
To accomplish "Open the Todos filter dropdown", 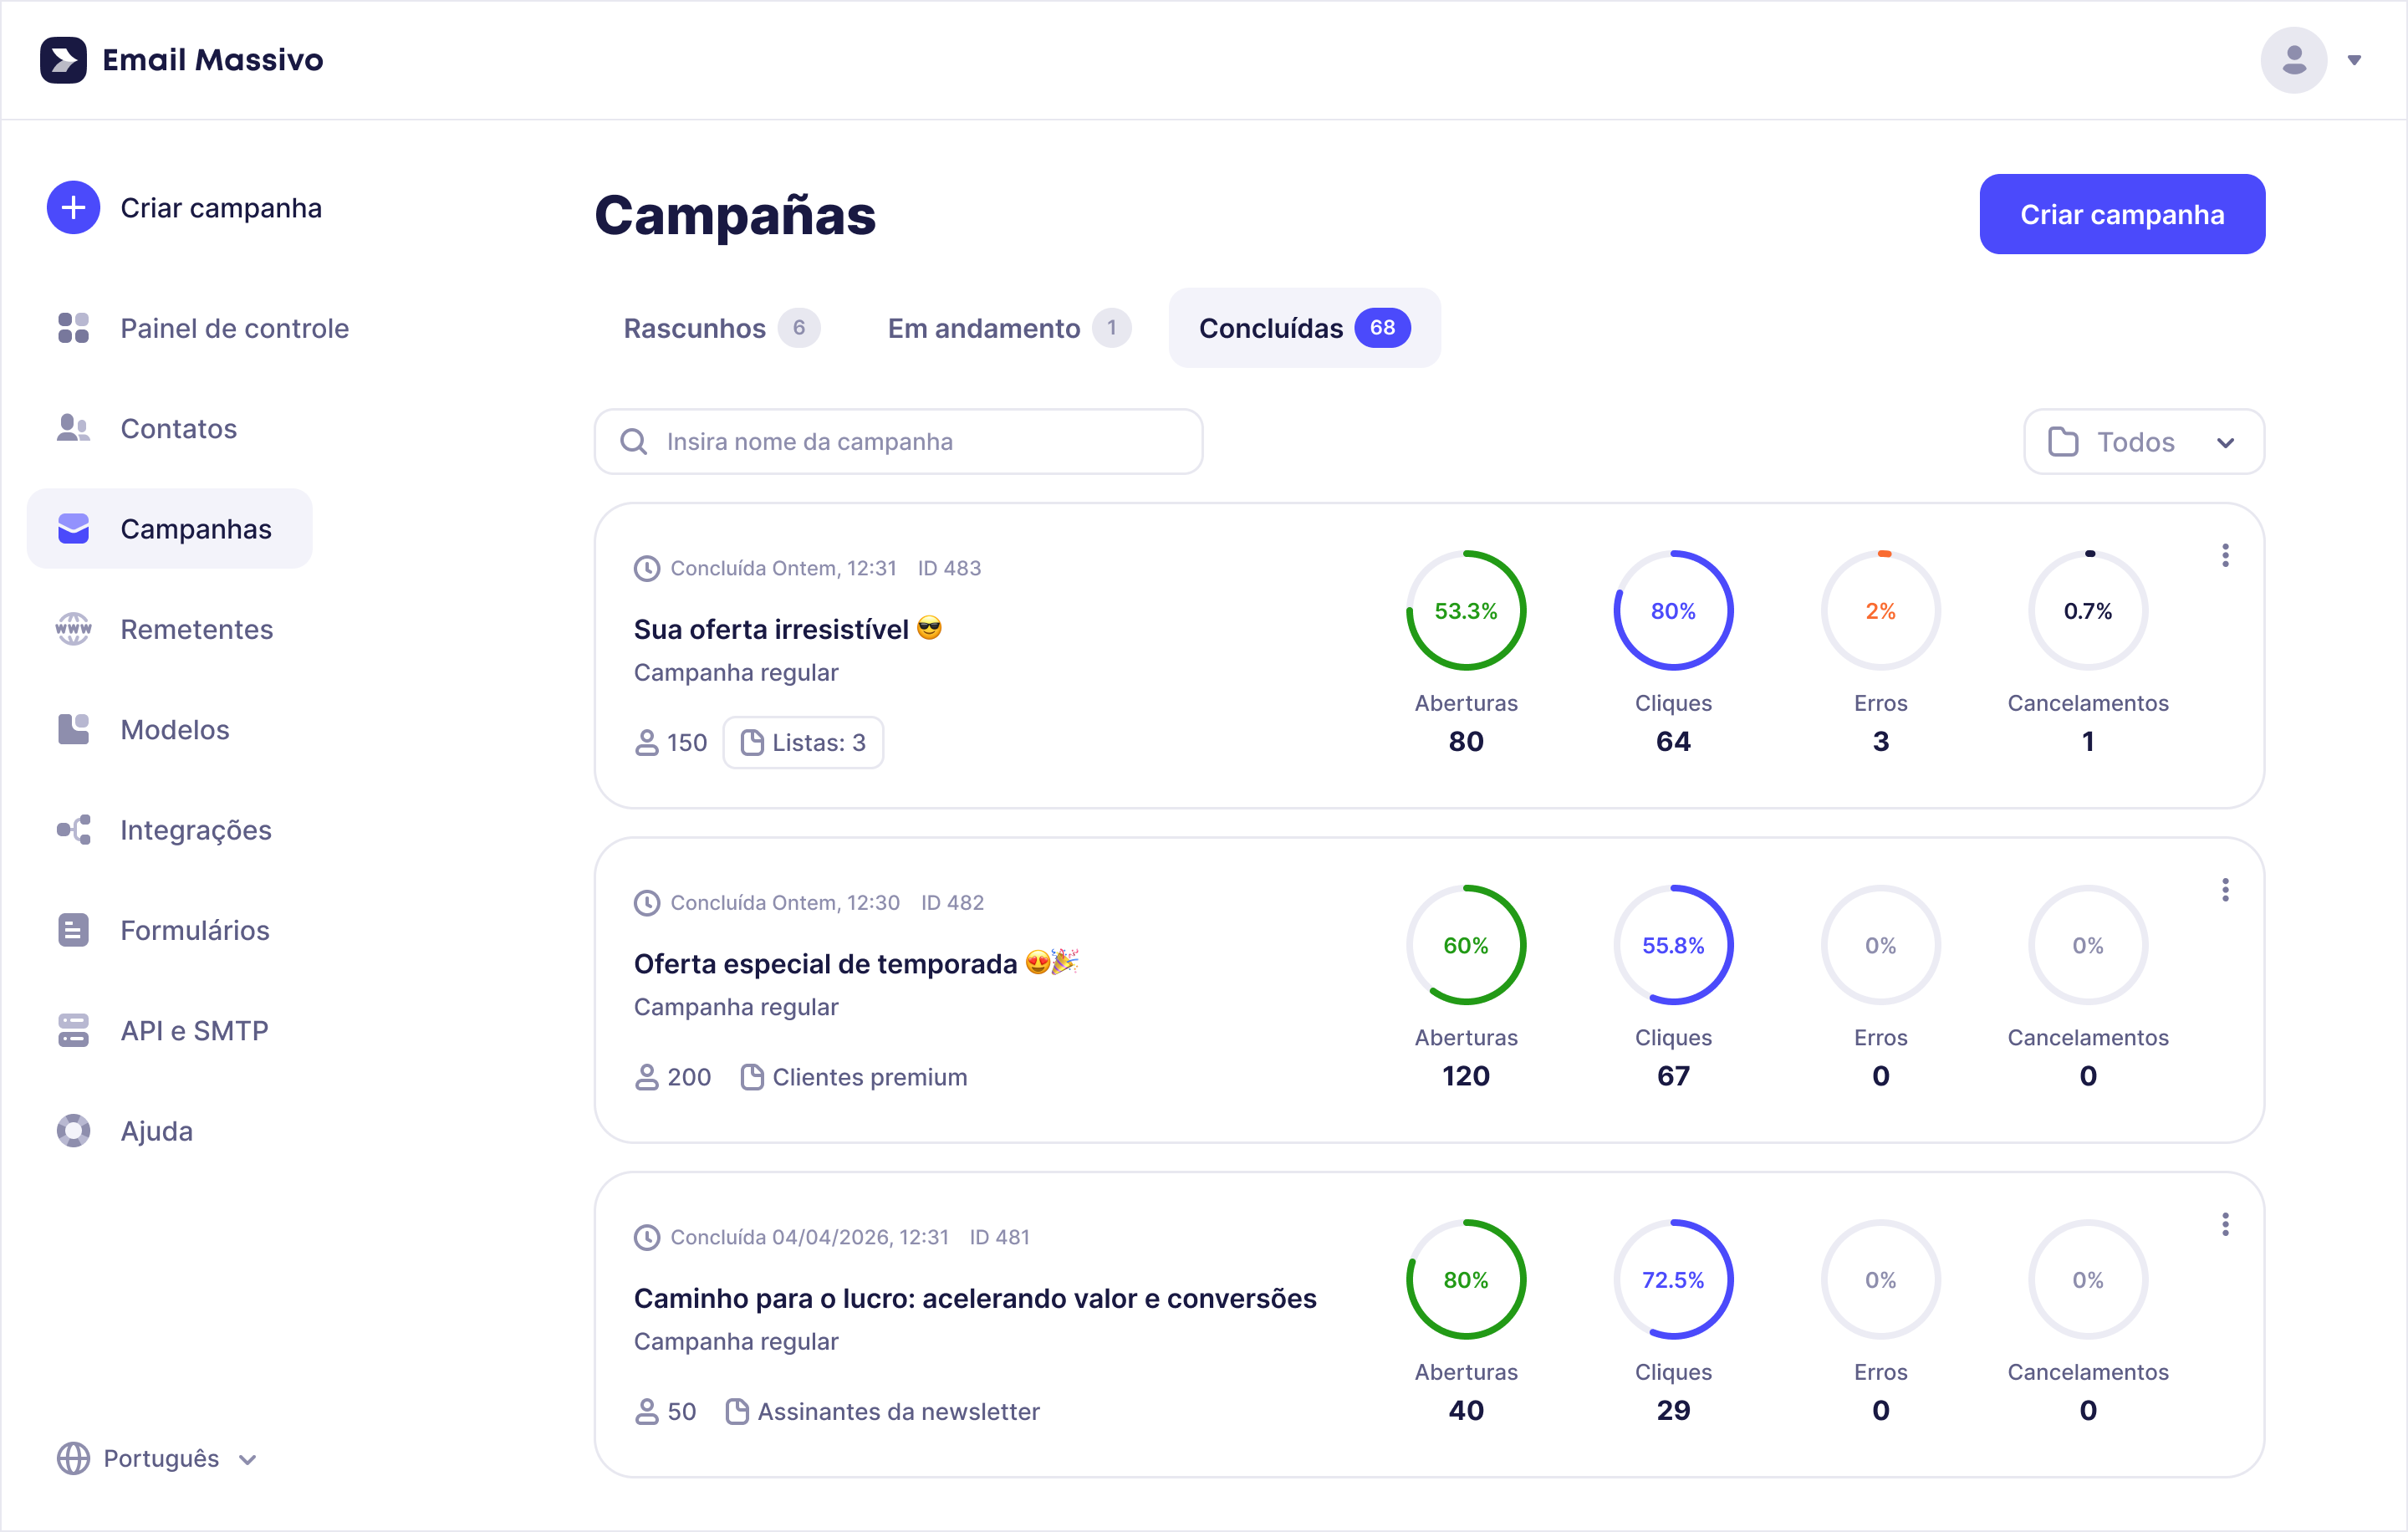I will coord(2142,441).
